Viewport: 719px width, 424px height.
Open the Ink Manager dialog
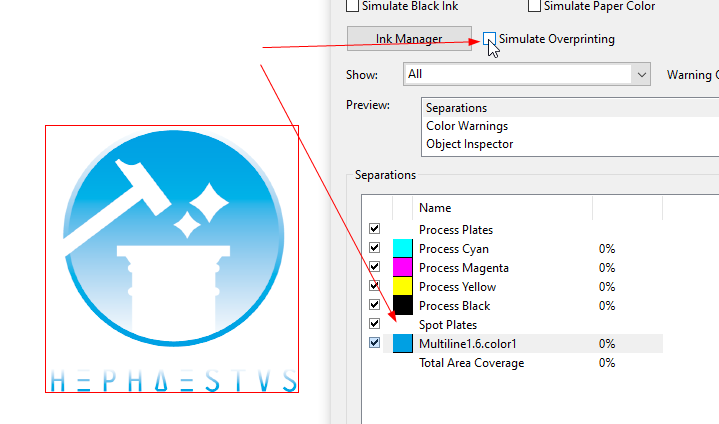click(x=409, y=39)
